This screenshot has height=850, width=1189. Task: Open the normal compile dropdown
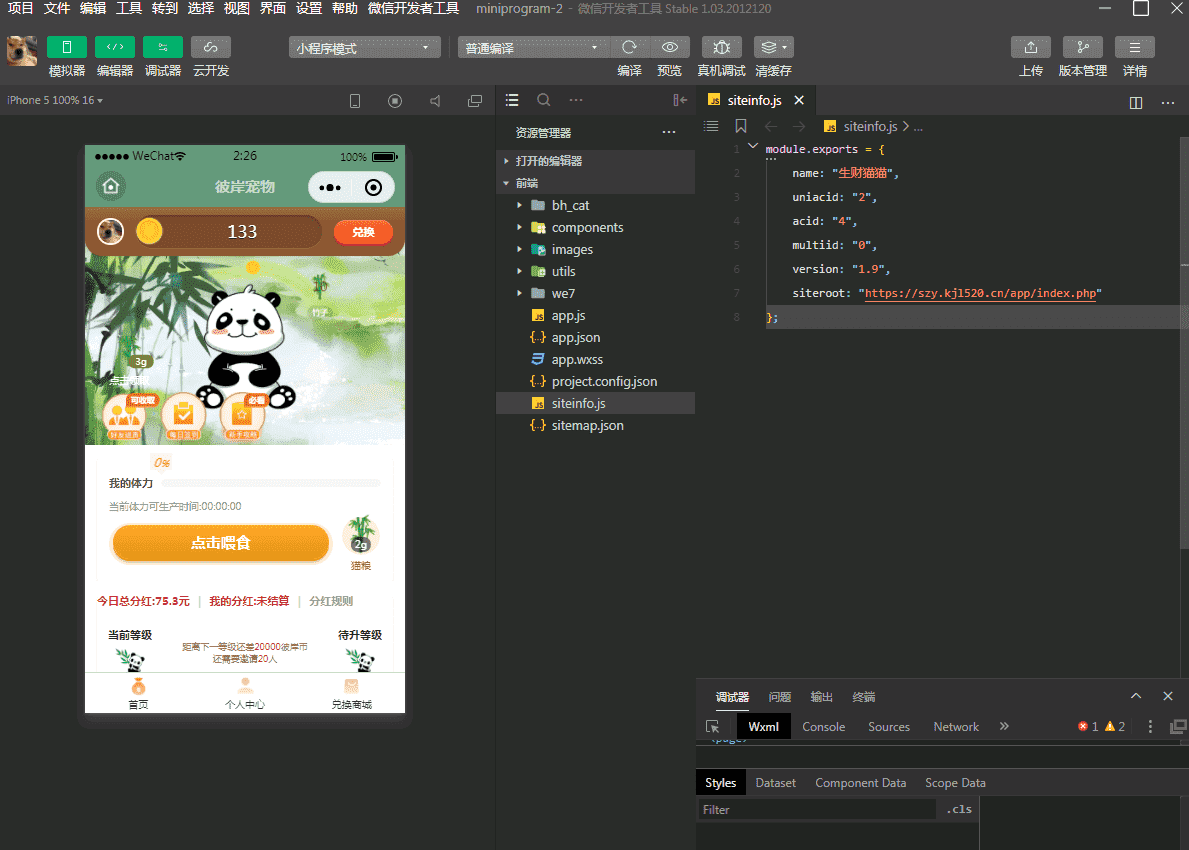534,47
